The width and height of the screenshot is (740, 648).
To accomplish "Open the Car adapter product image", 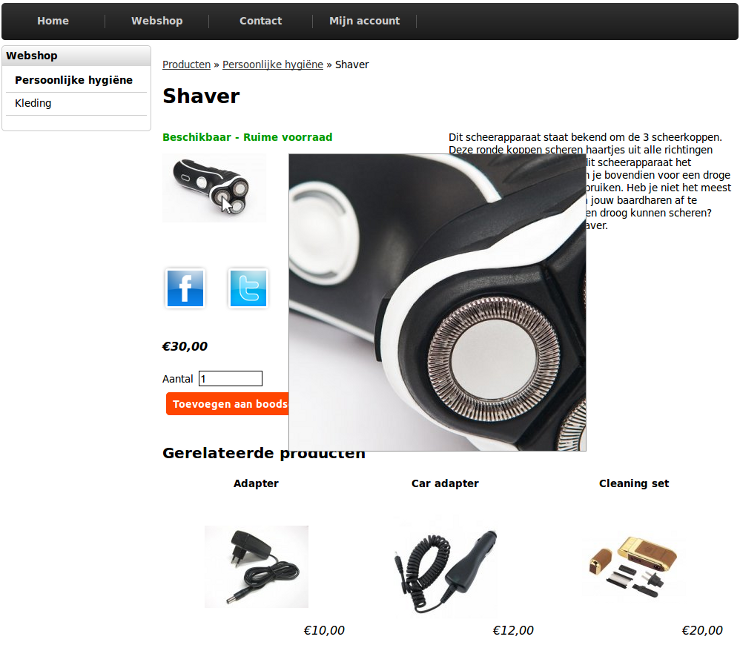I will coord(445,566).
